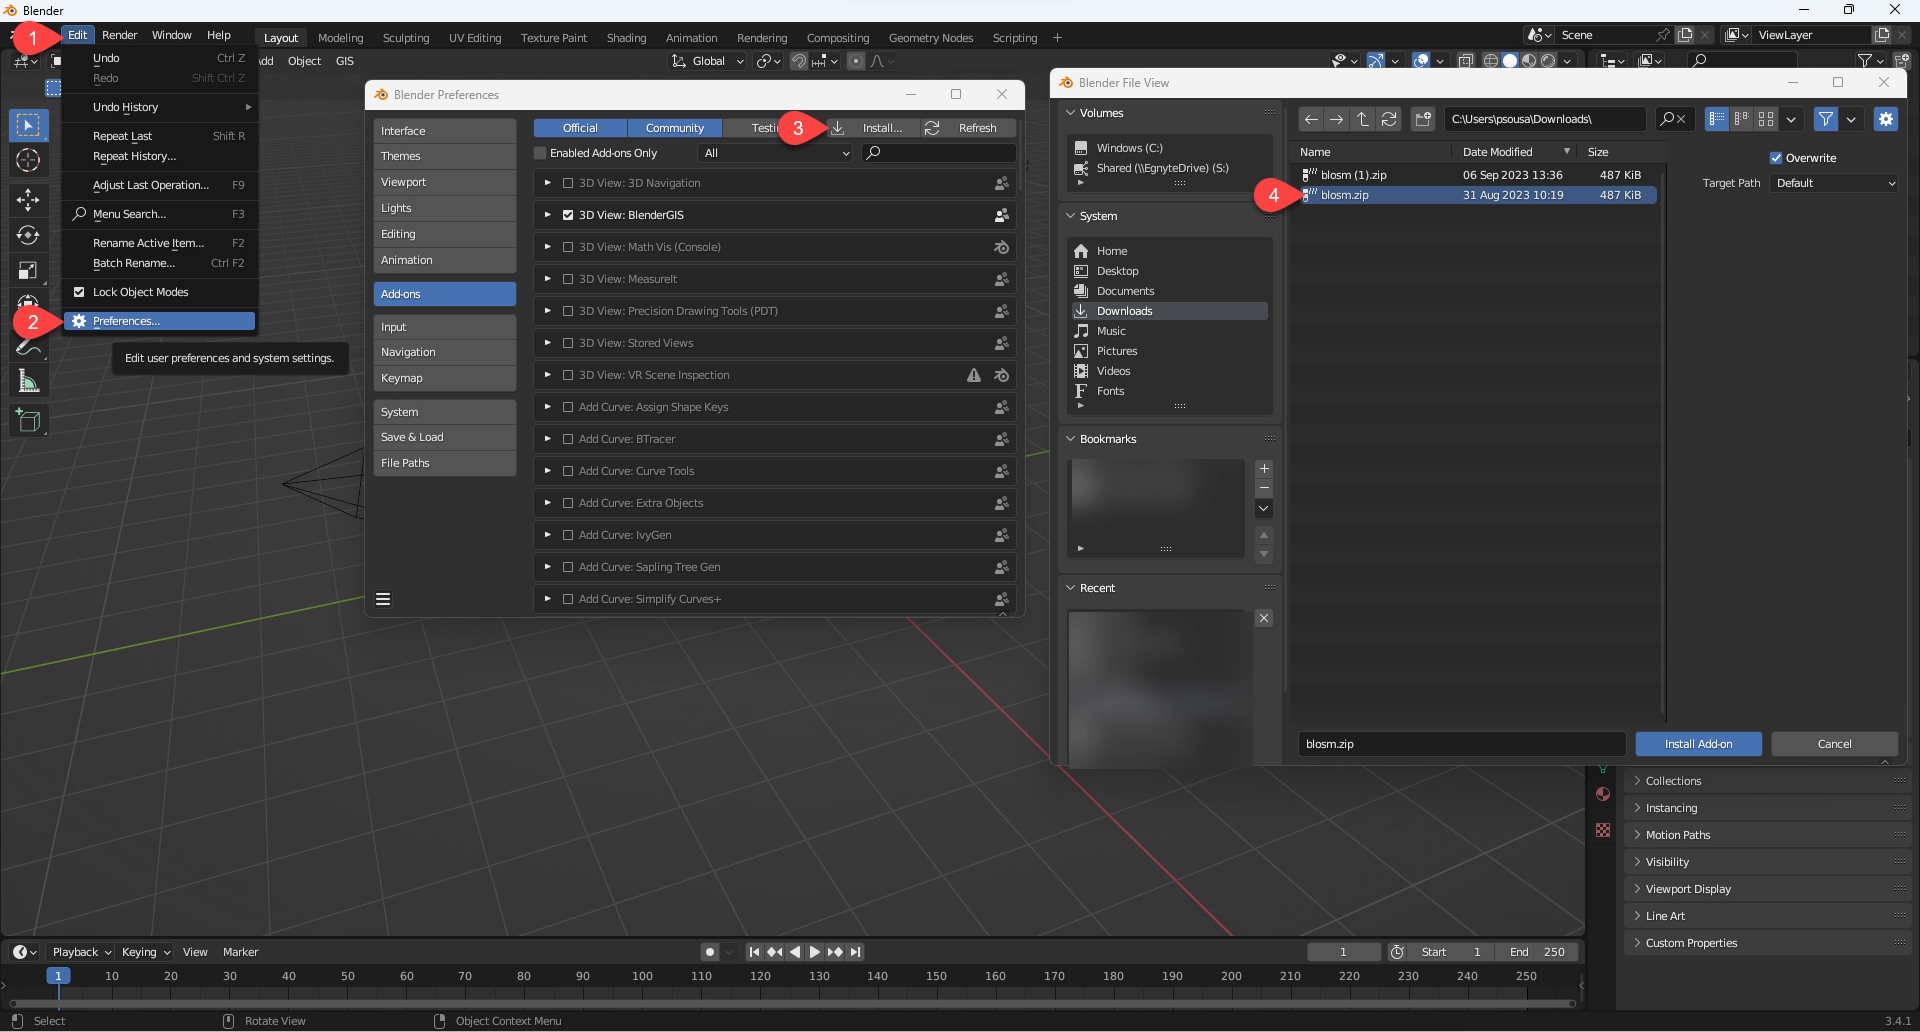
Task: Enable 3D View: MeasureIt add-on
Action: (x=568, y=279)
